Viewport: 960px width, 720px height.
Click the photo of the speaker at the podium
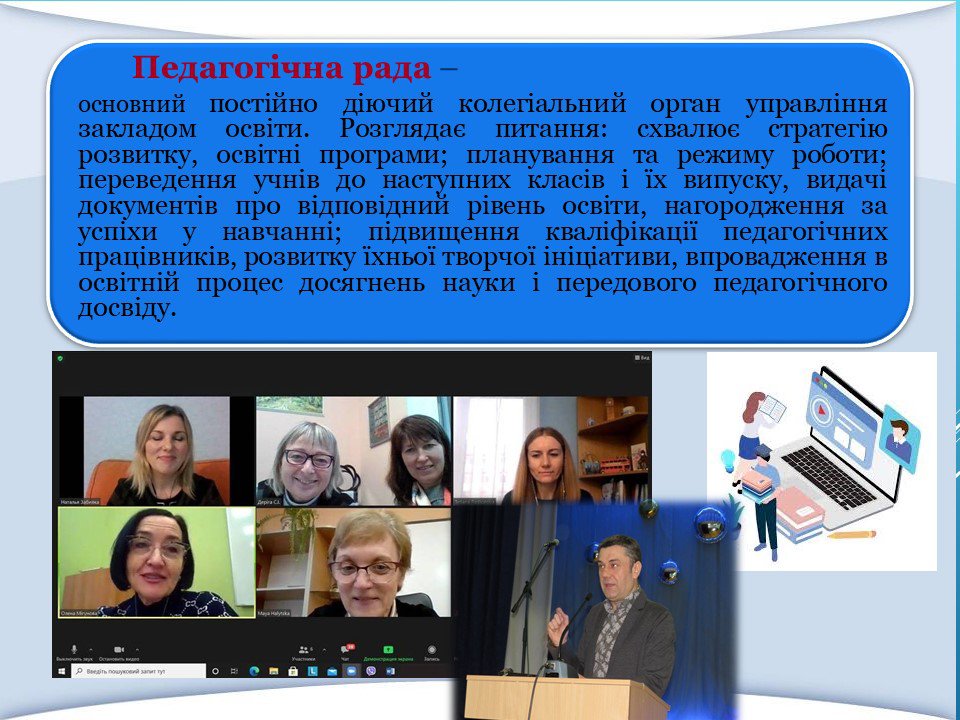click(595, 610)
